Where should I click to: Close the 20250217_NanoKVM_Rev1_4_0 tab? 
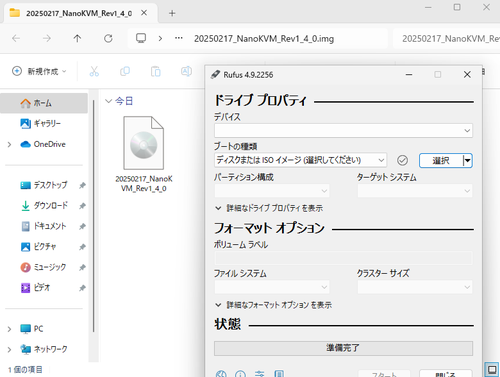click(x=144, y=13)
